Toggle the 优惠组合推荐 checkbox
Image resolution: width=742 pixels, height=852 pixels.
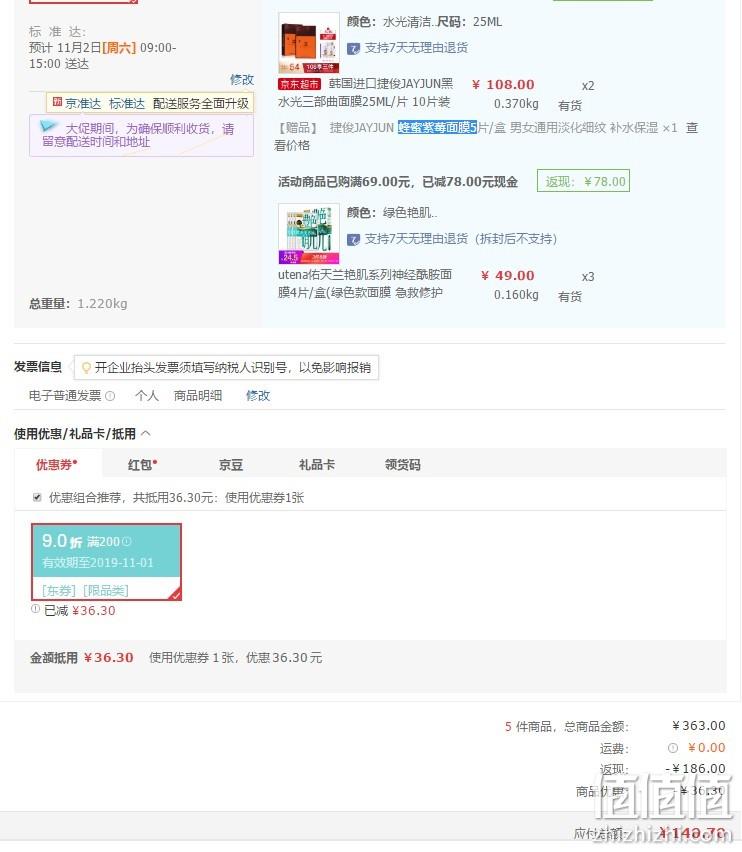pyautogui.click(x=37, y=497)
